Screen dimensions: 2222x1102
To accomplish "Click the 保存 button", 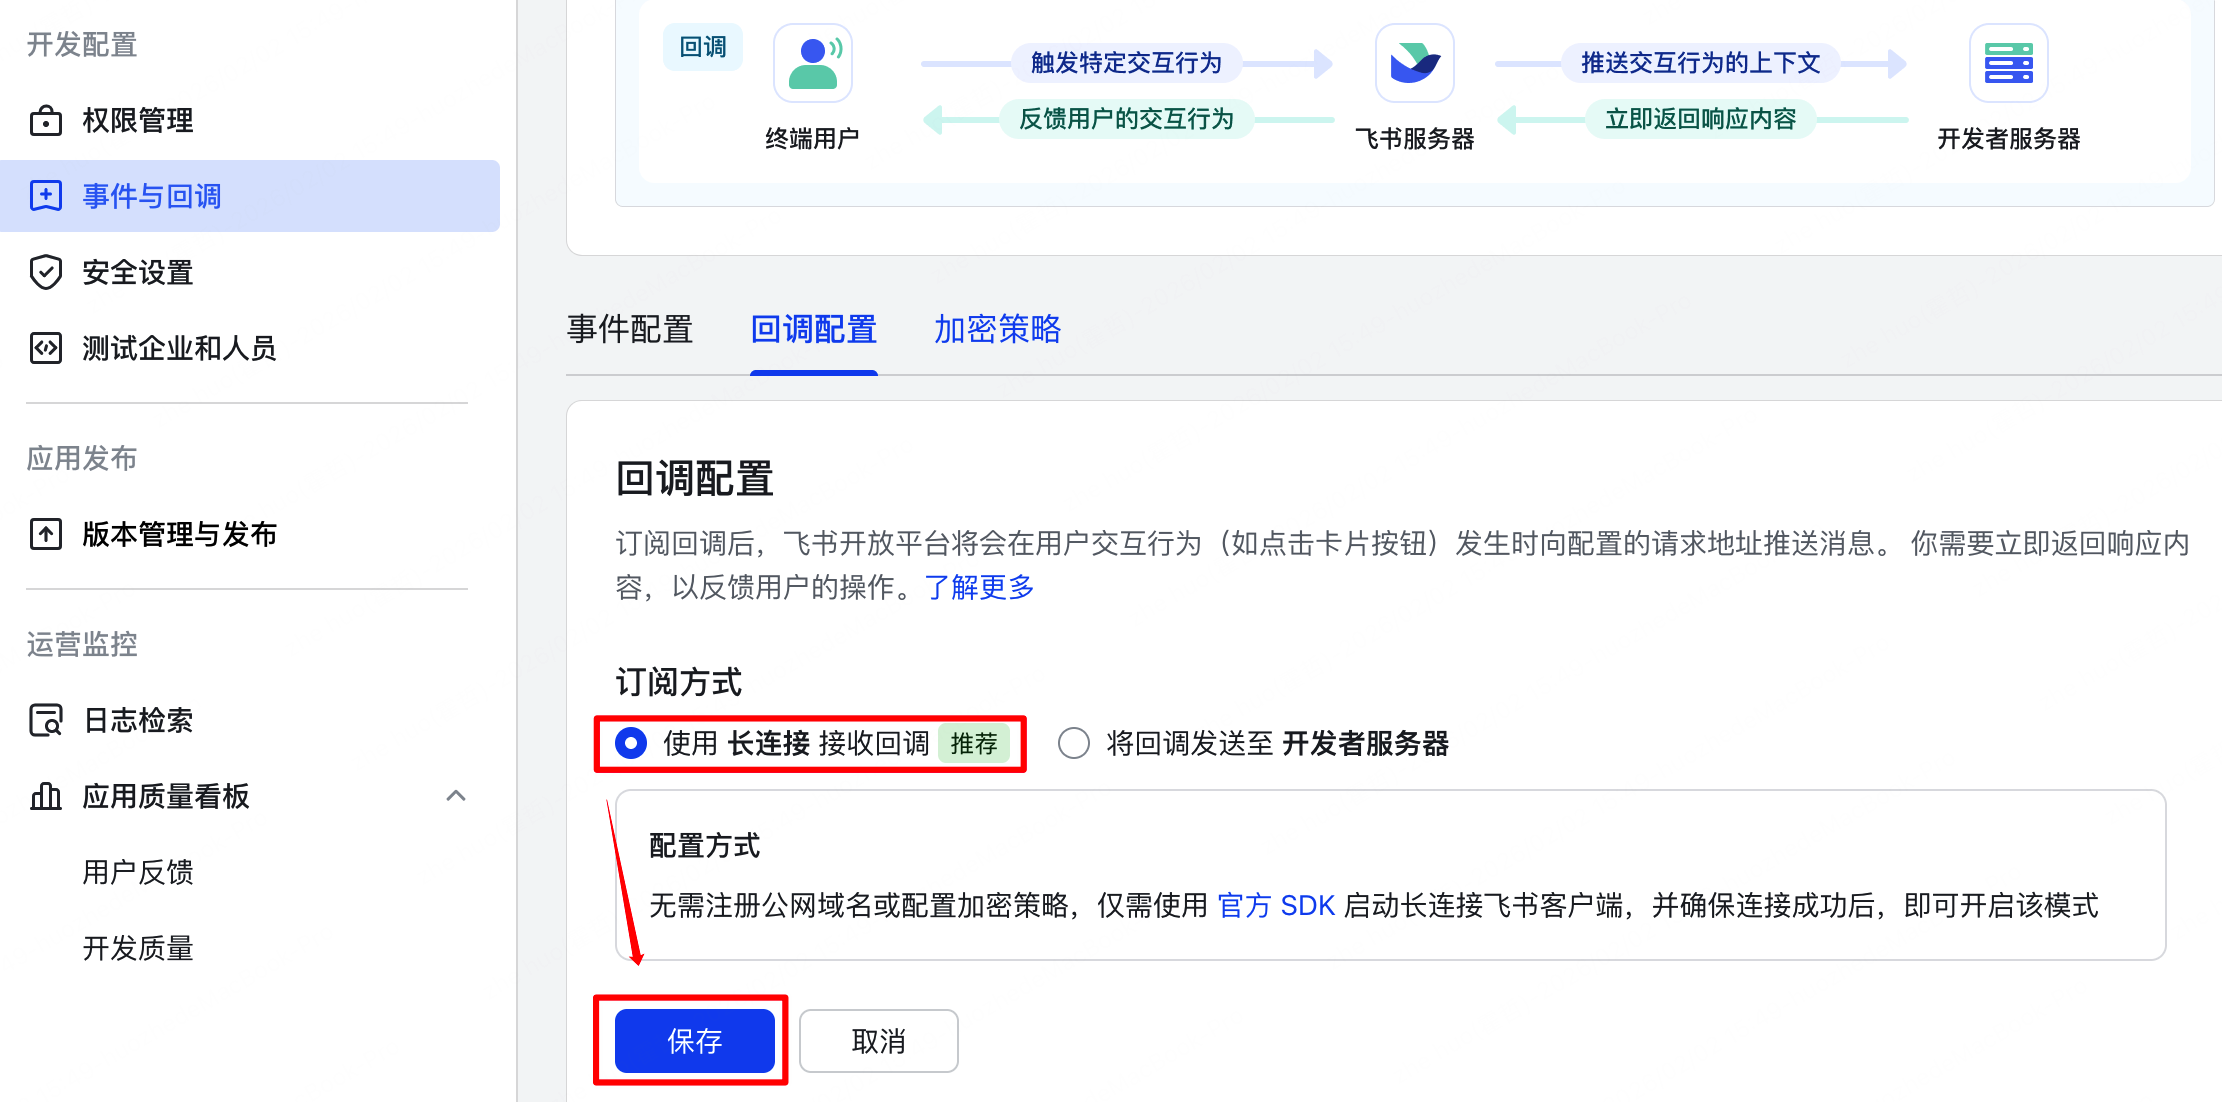I will coord(693,1041).
